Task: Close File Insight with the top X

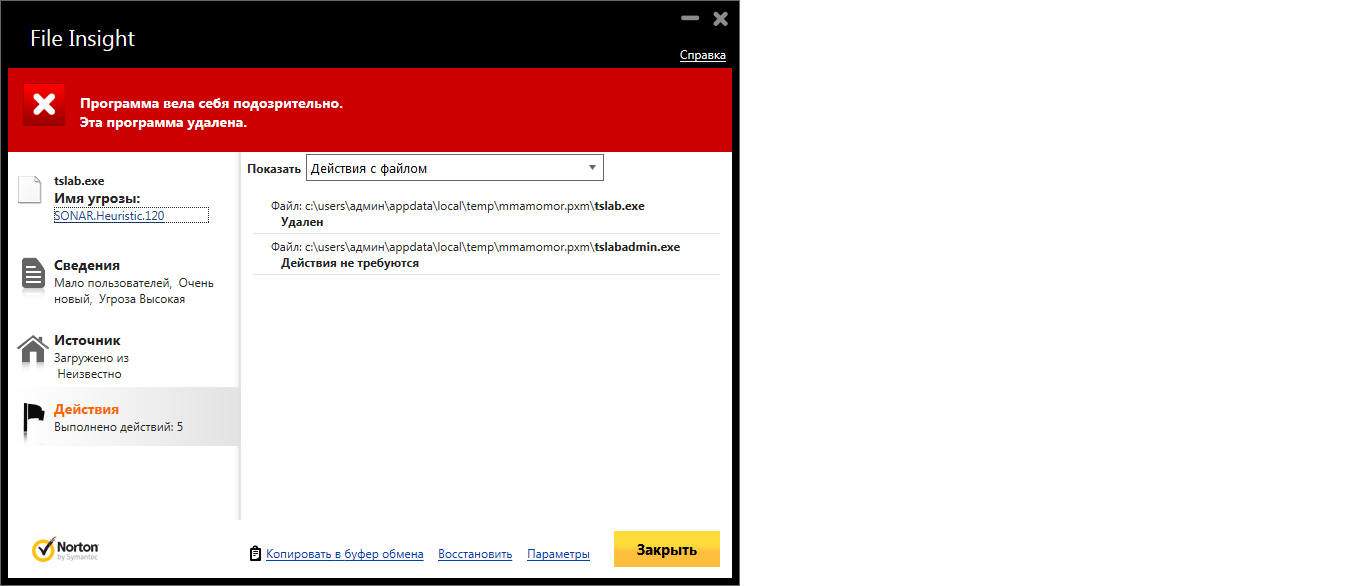Action: [720, 18]
